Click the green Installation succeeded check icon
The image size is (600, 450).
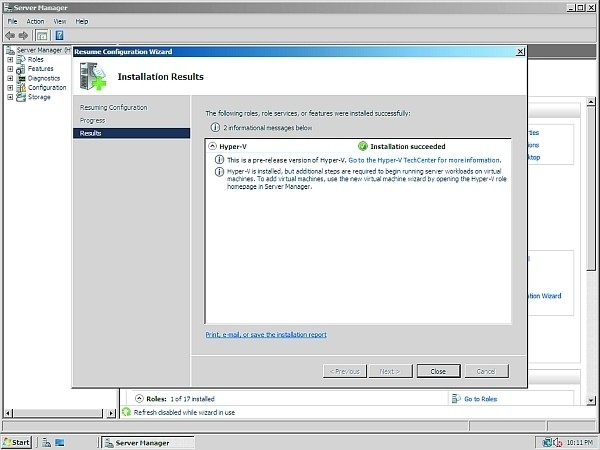362,146
